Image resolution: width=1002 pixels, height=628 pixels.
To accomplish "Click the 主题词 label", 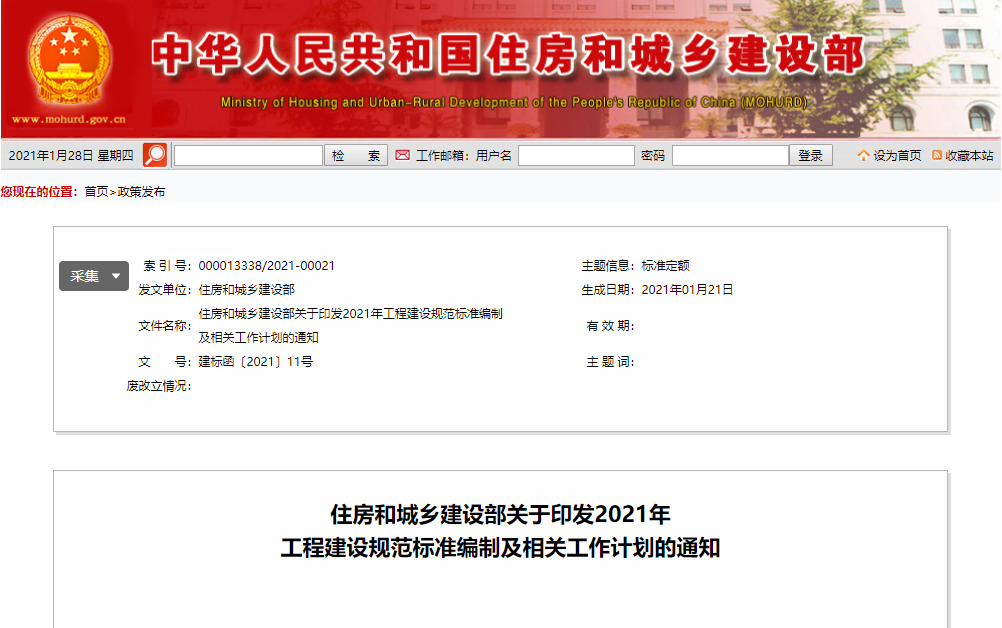I will pos(610,362).
